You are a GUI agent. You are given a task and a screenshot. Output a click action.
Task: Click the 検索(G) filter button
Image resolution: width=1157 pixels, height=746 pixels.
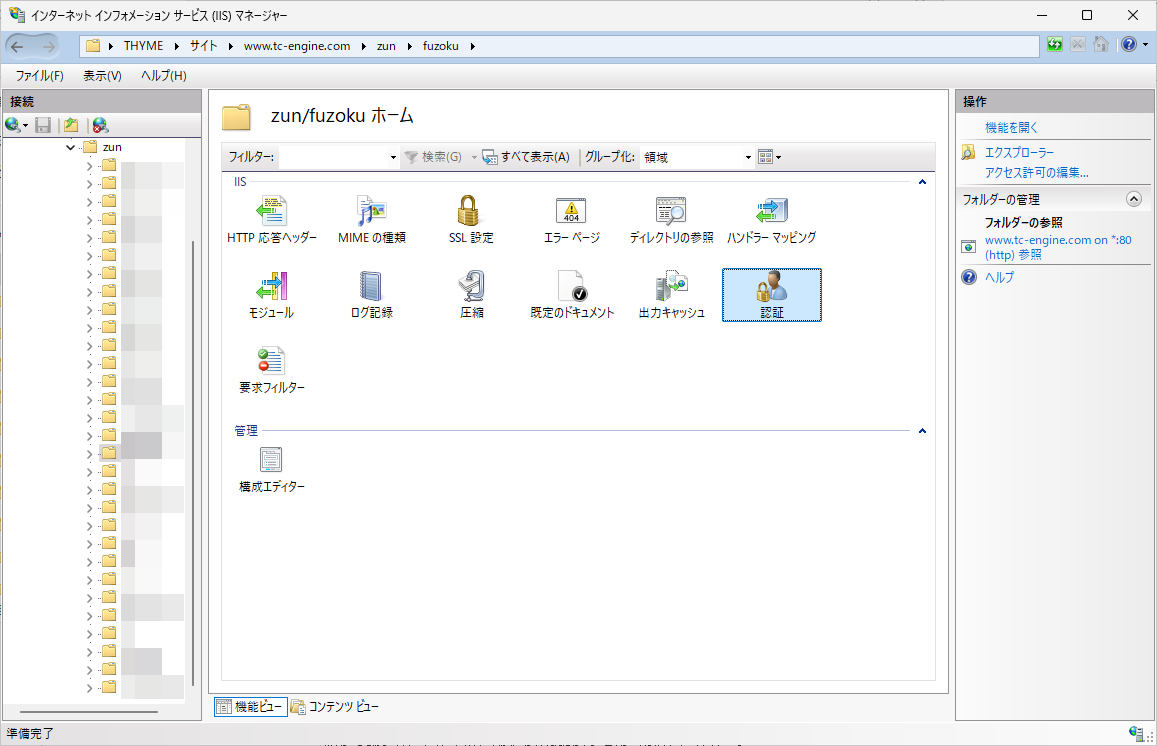[x=434, y=157]
